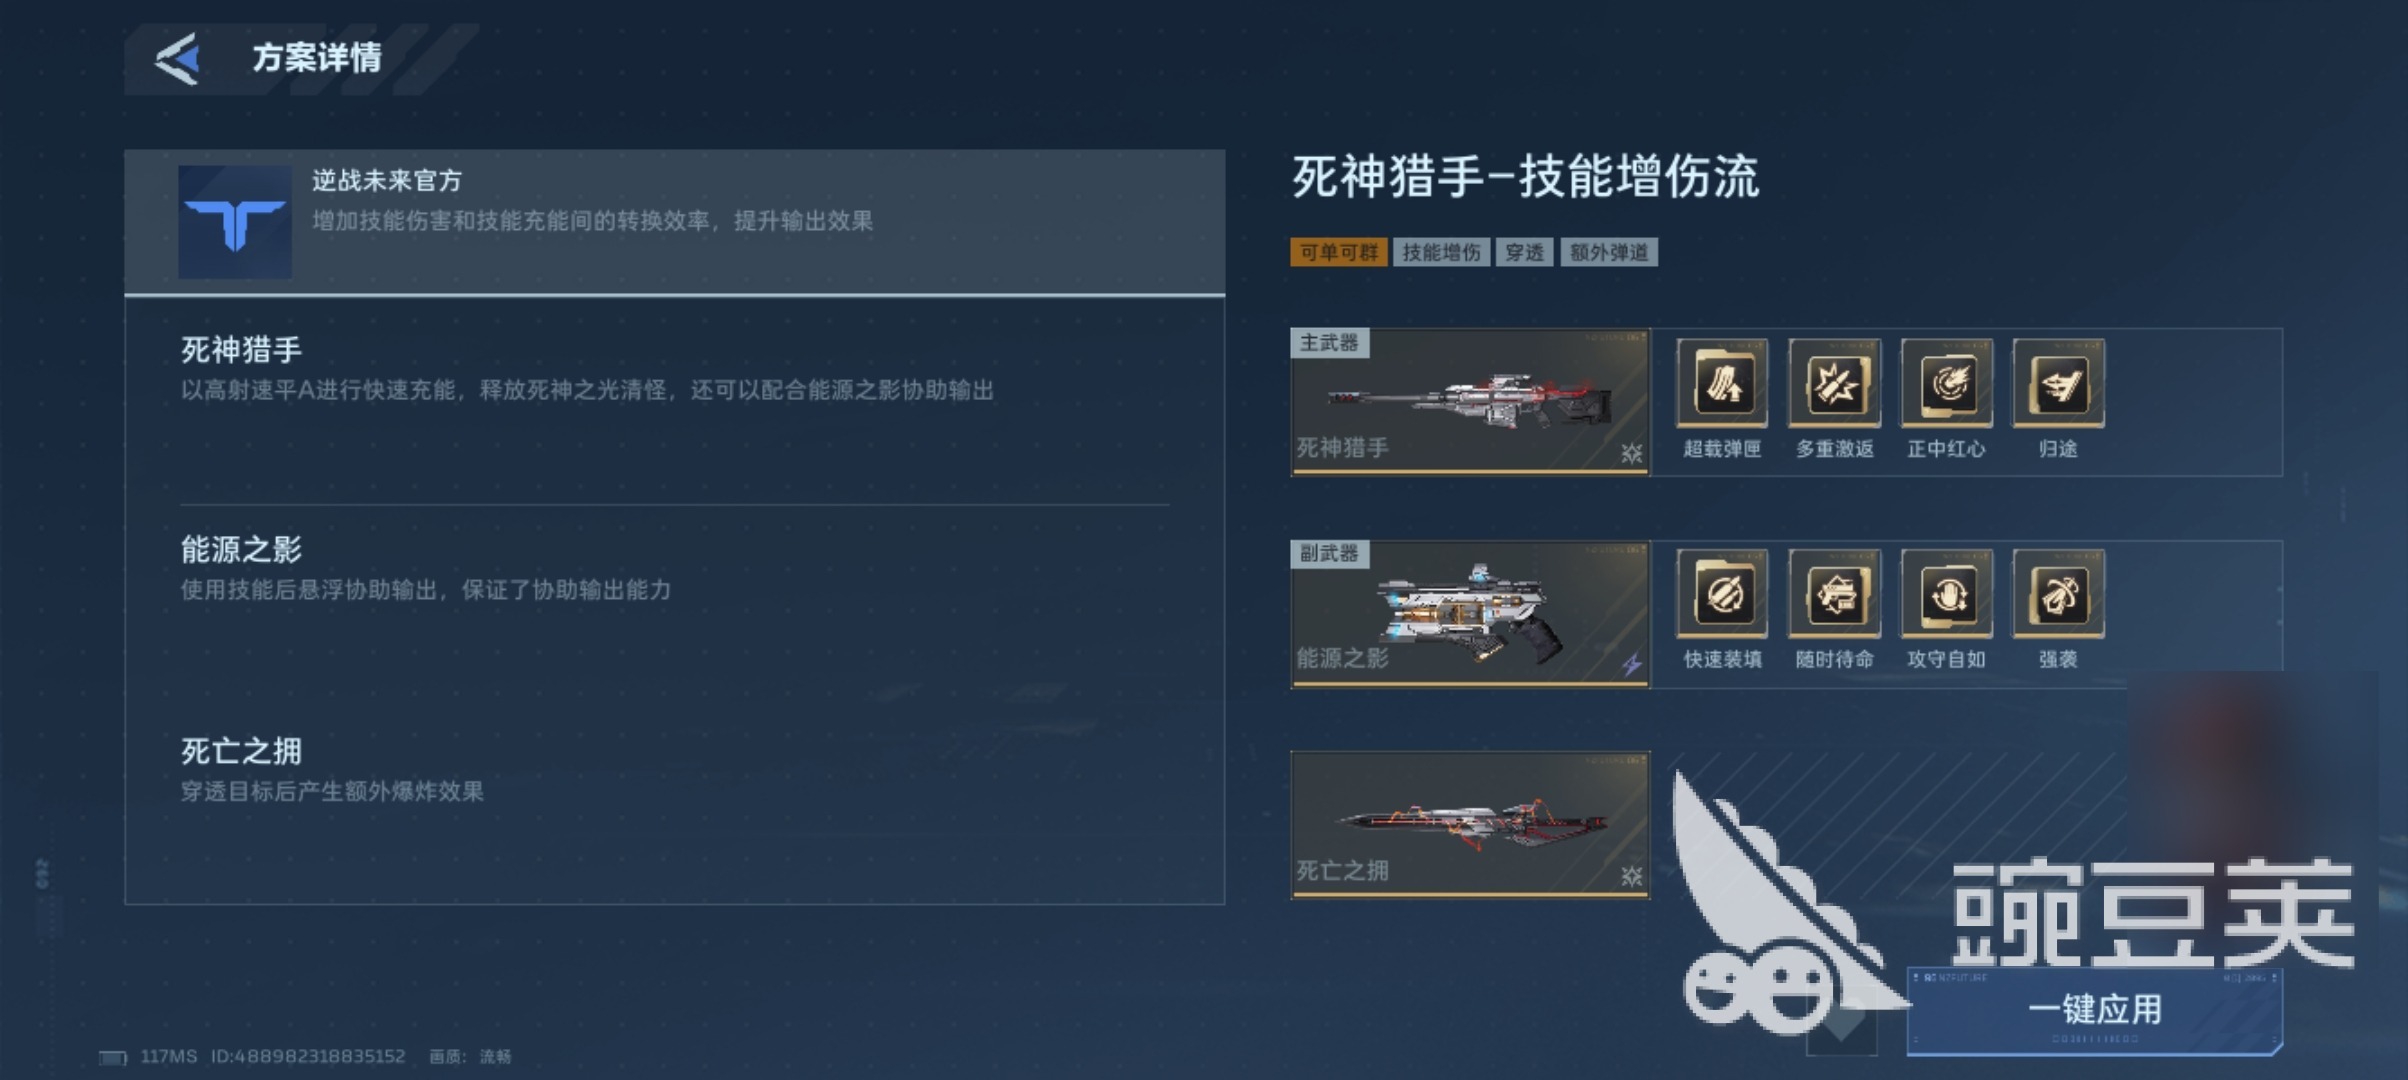Go back using the arrow icon
2408x1080 pixels.
coord(178,59)
